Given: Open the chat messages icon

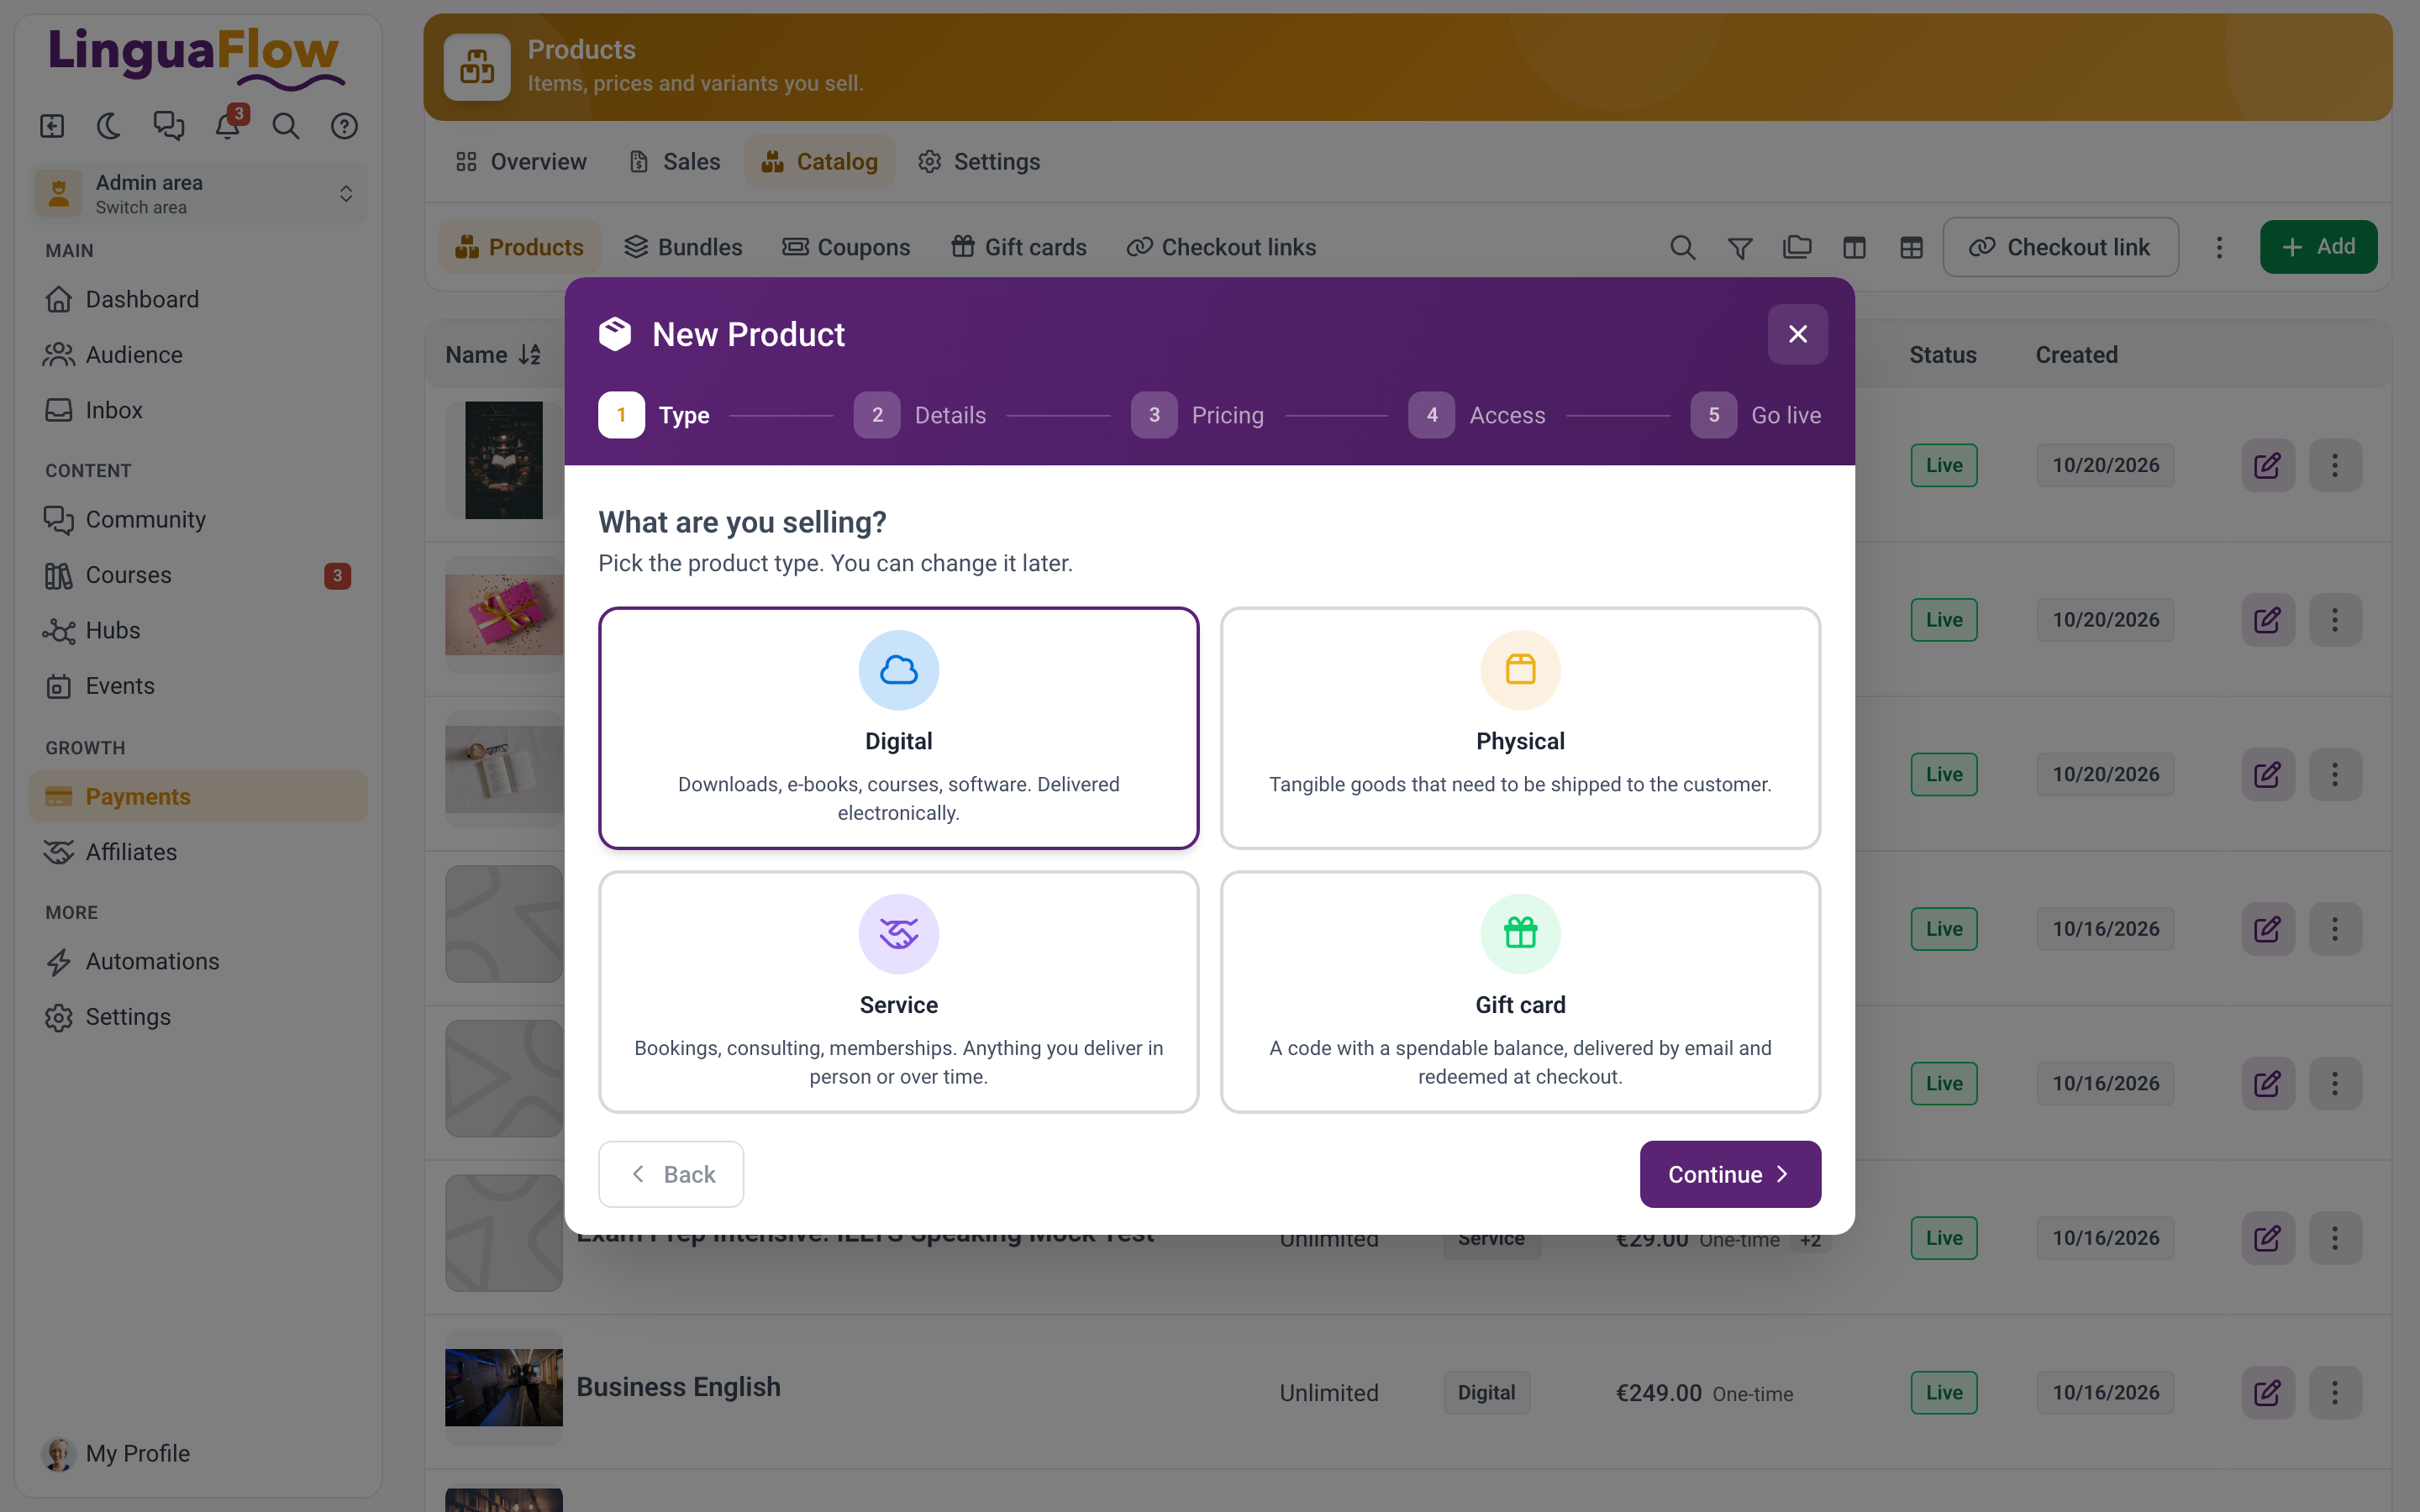Looking at the screenshot, I should (168, 126).
